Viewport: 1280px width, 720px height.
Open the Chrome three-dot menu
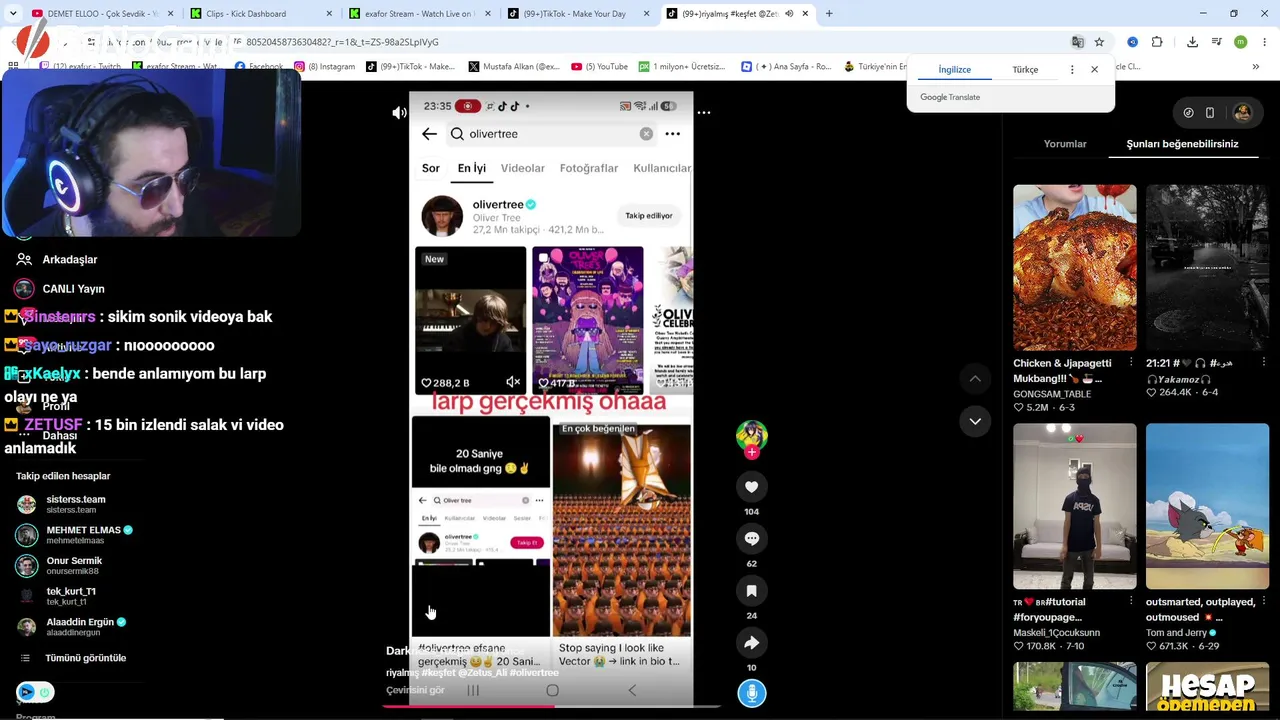(1263, 42)
